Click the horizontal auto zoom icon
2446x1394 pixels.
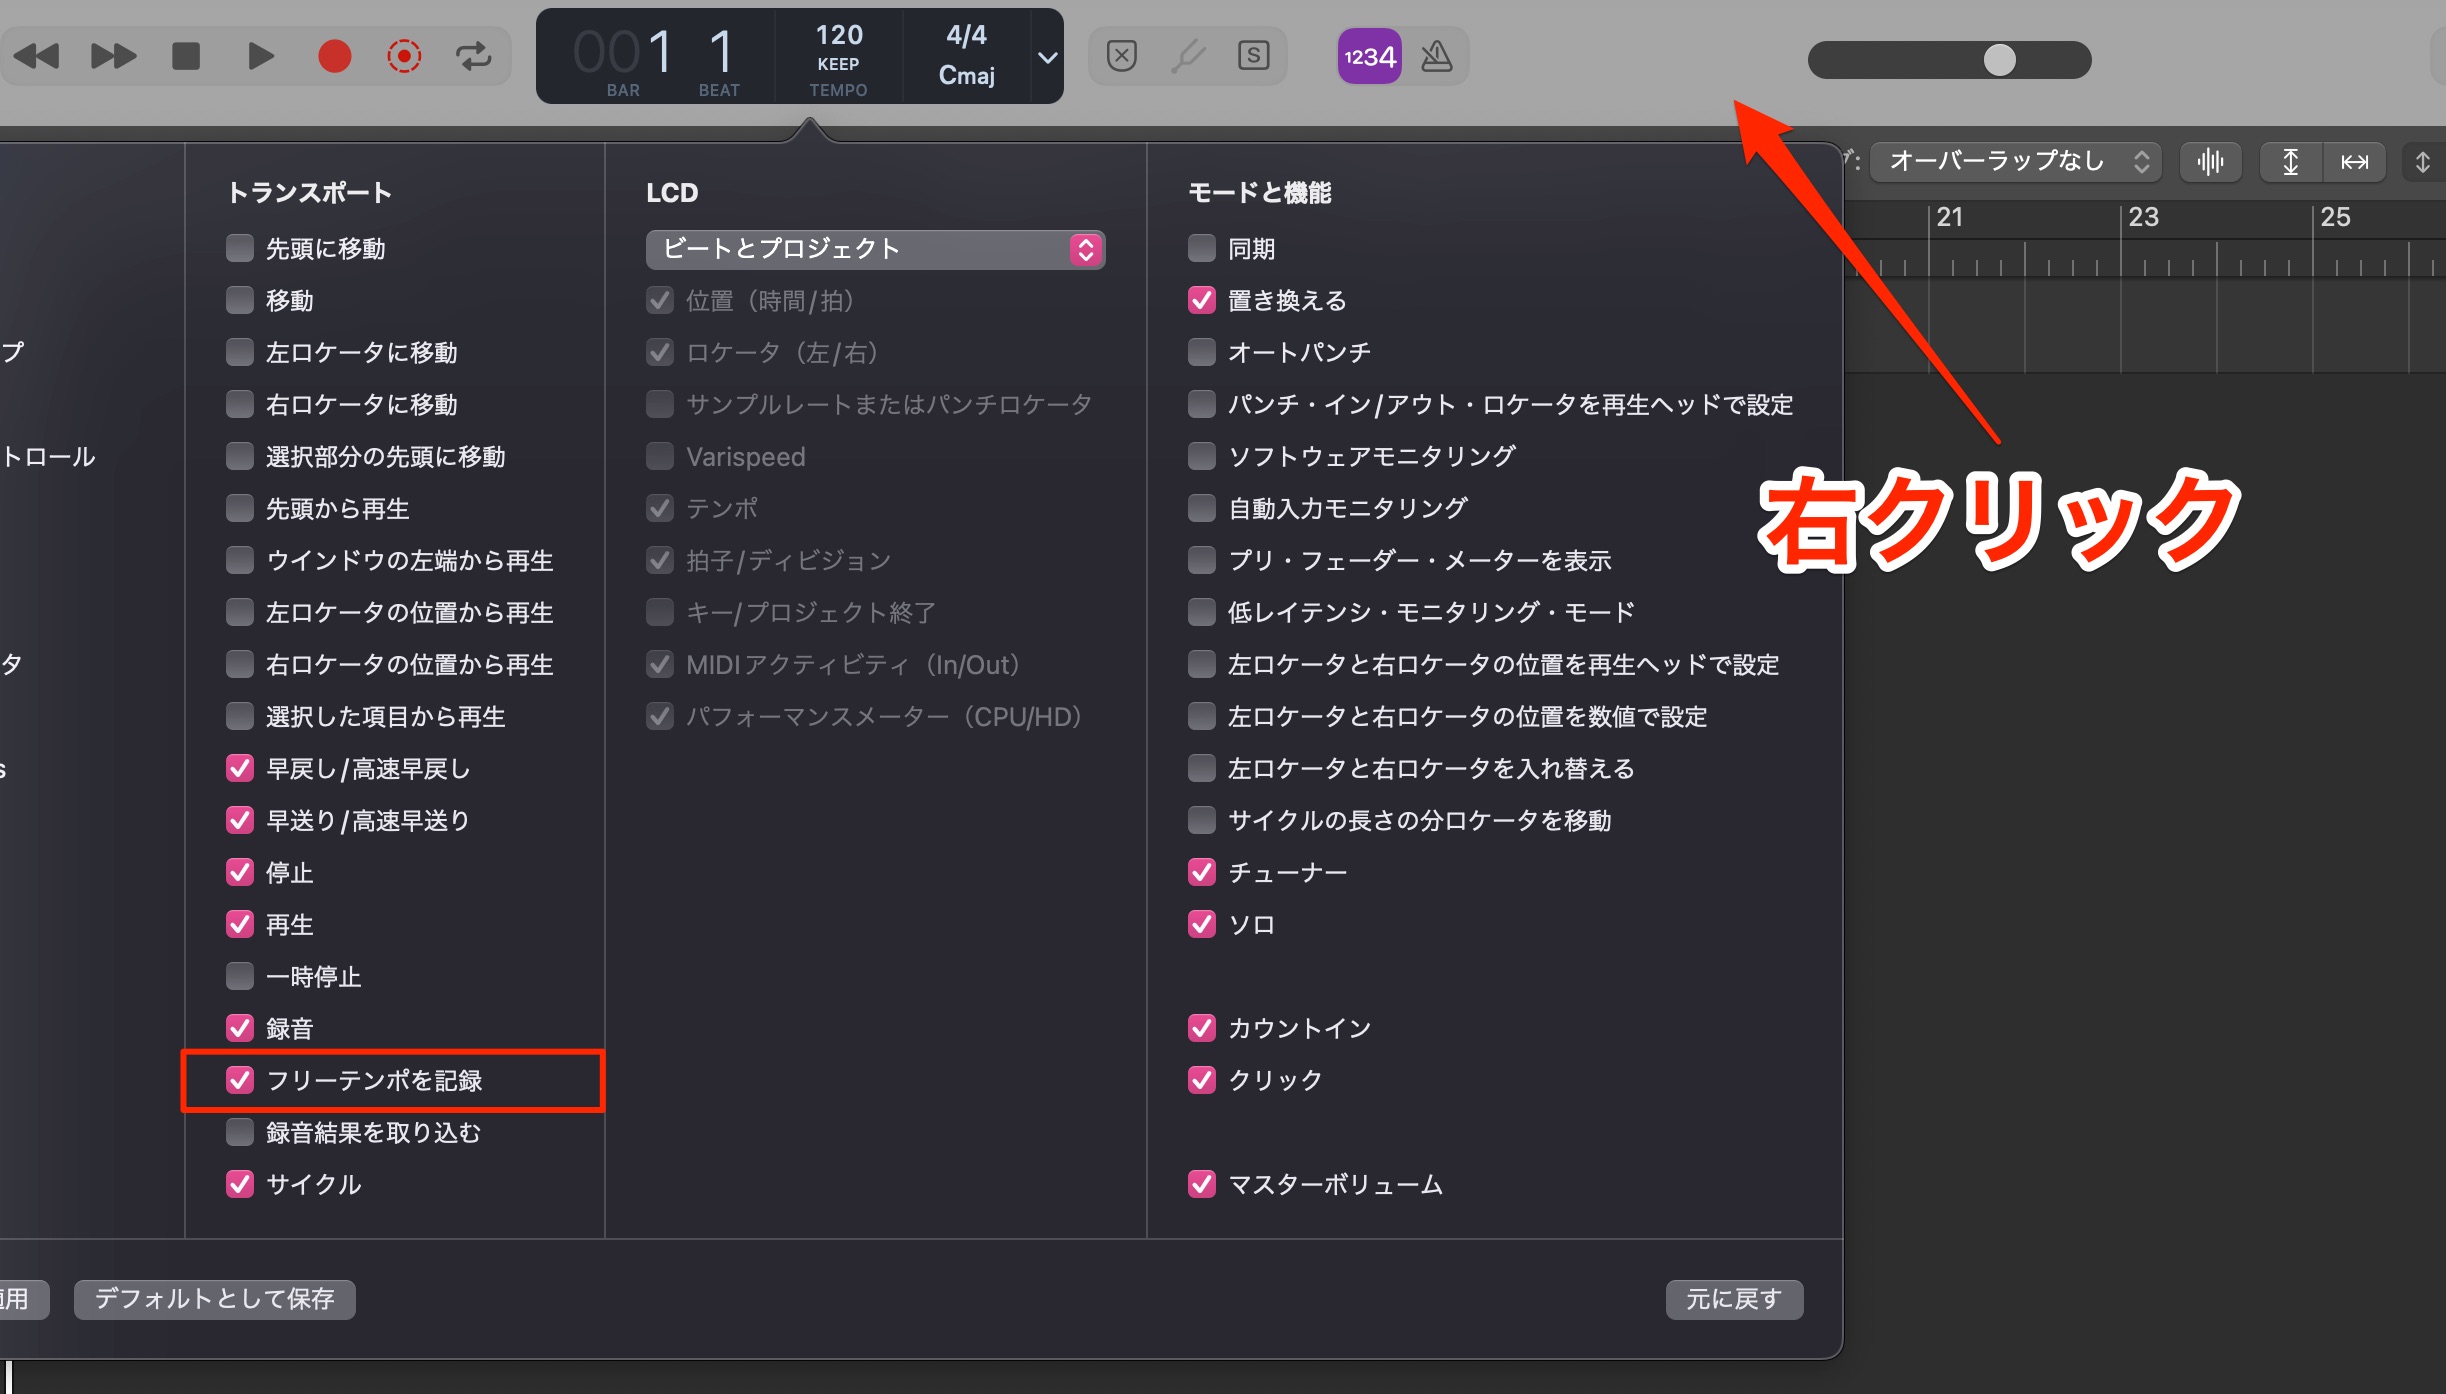[x=2354, y=161]
